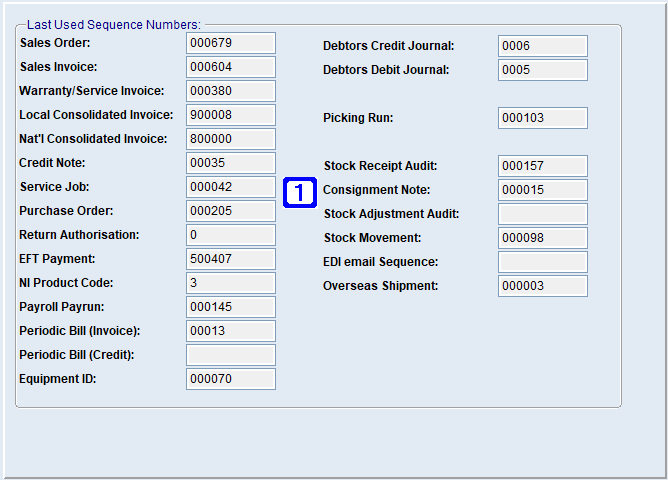Click the Stock Receipt Audit field
Screen dimensions: 668x480
[543, 166]
